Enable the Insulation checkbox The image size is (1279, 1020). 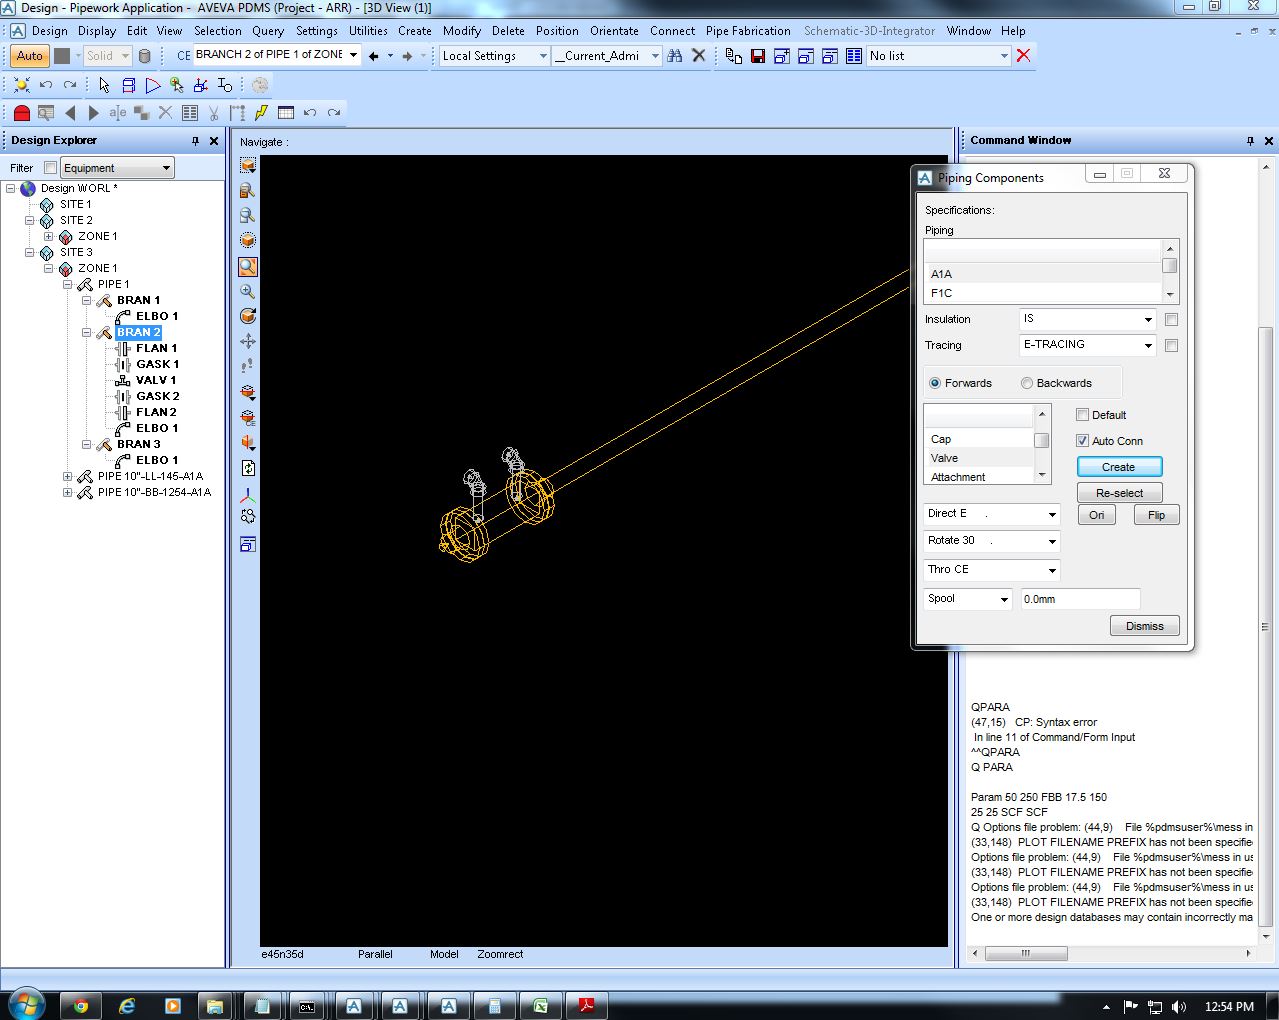pyautogui.click(x=1171, y=320)
